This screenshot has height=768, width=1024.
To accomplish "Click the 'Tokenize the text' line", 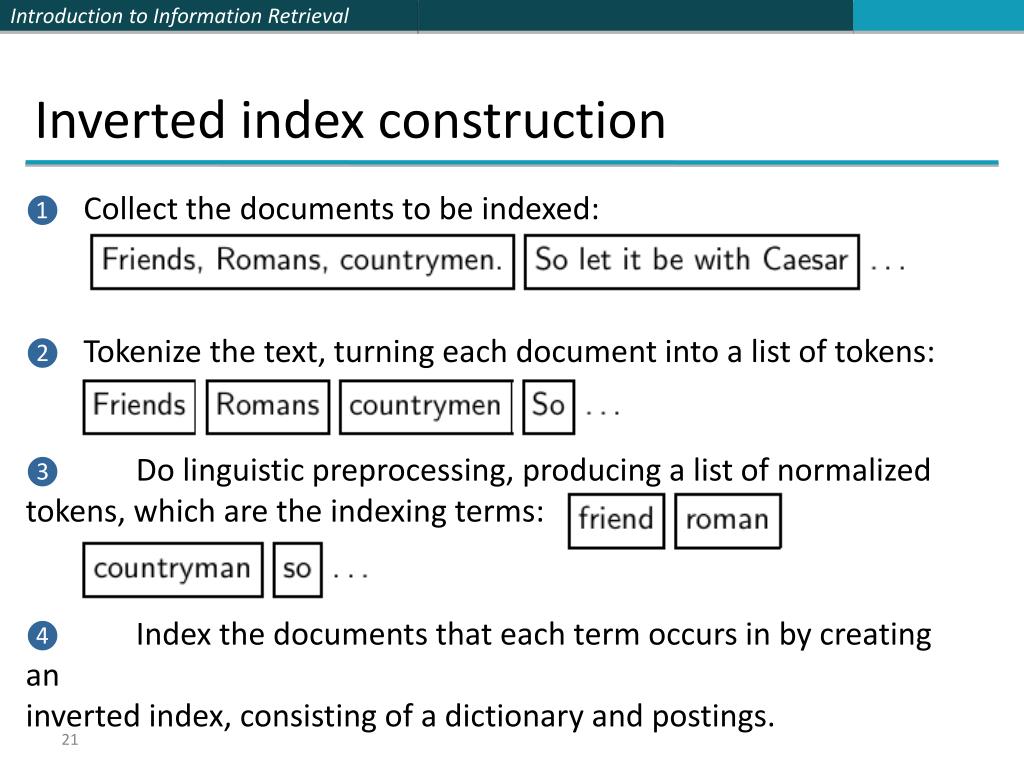I will [x=509, y=352].
